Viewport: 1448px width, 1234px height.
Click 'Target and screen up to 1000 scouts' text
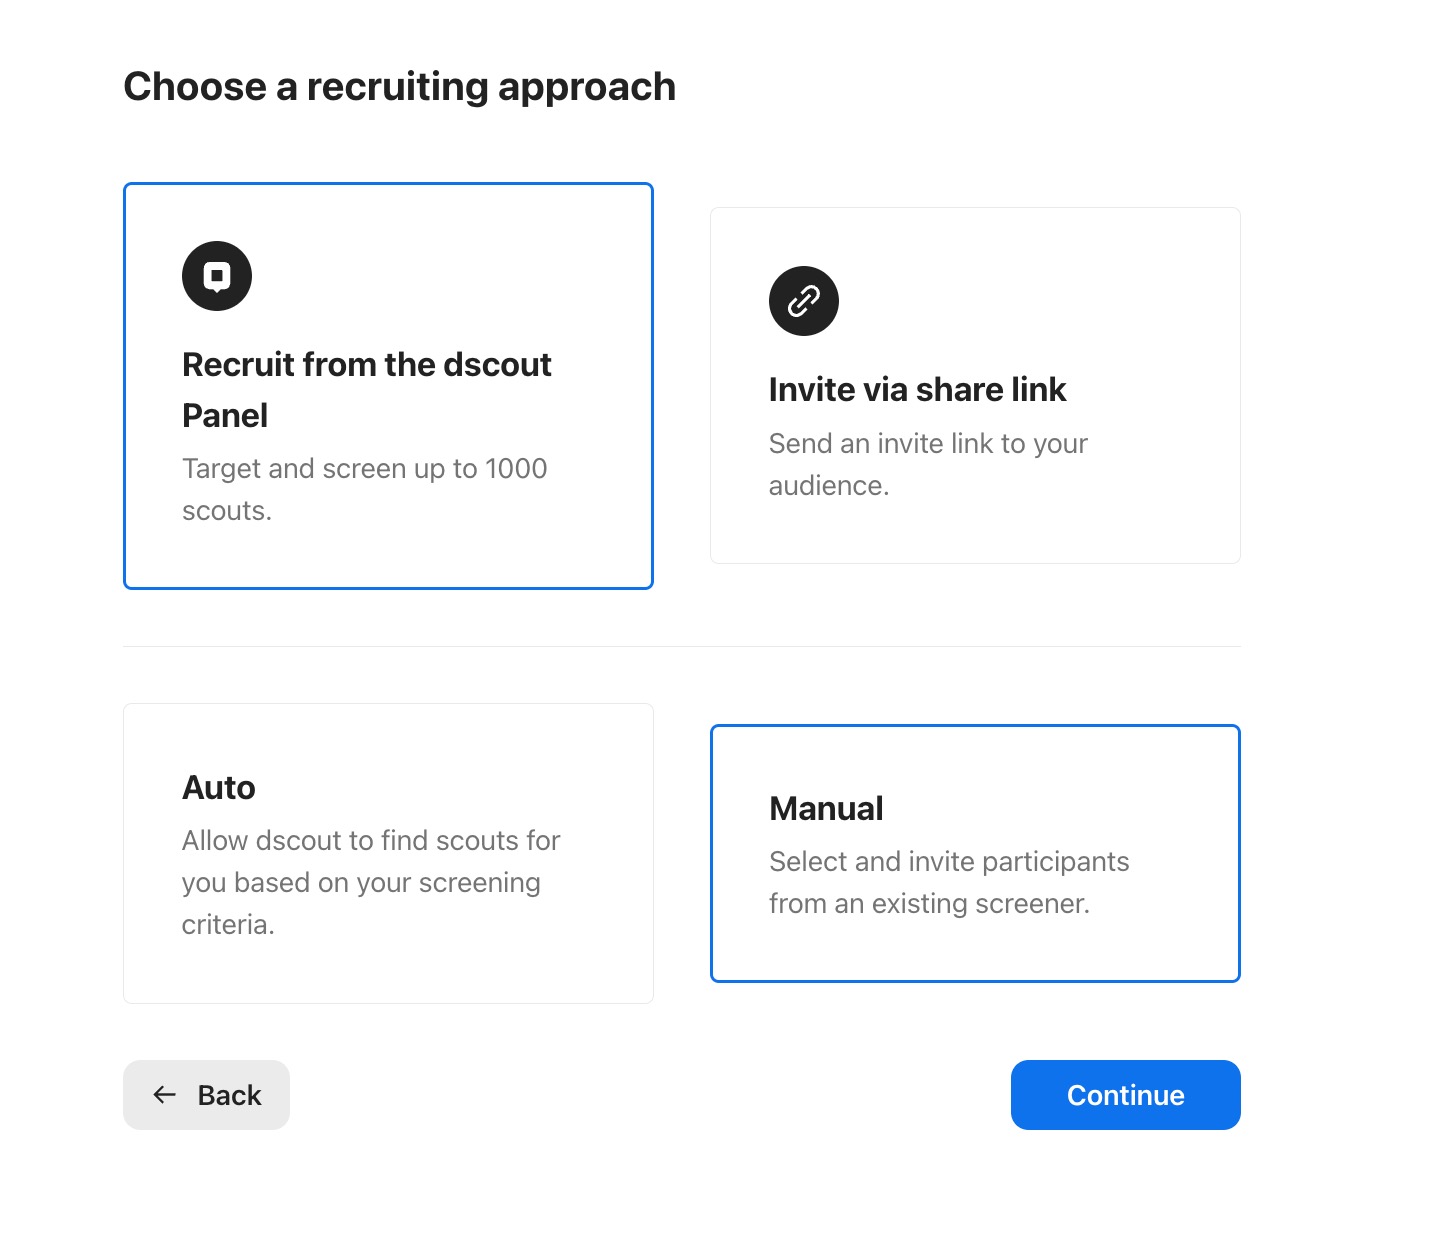(365, 489)
